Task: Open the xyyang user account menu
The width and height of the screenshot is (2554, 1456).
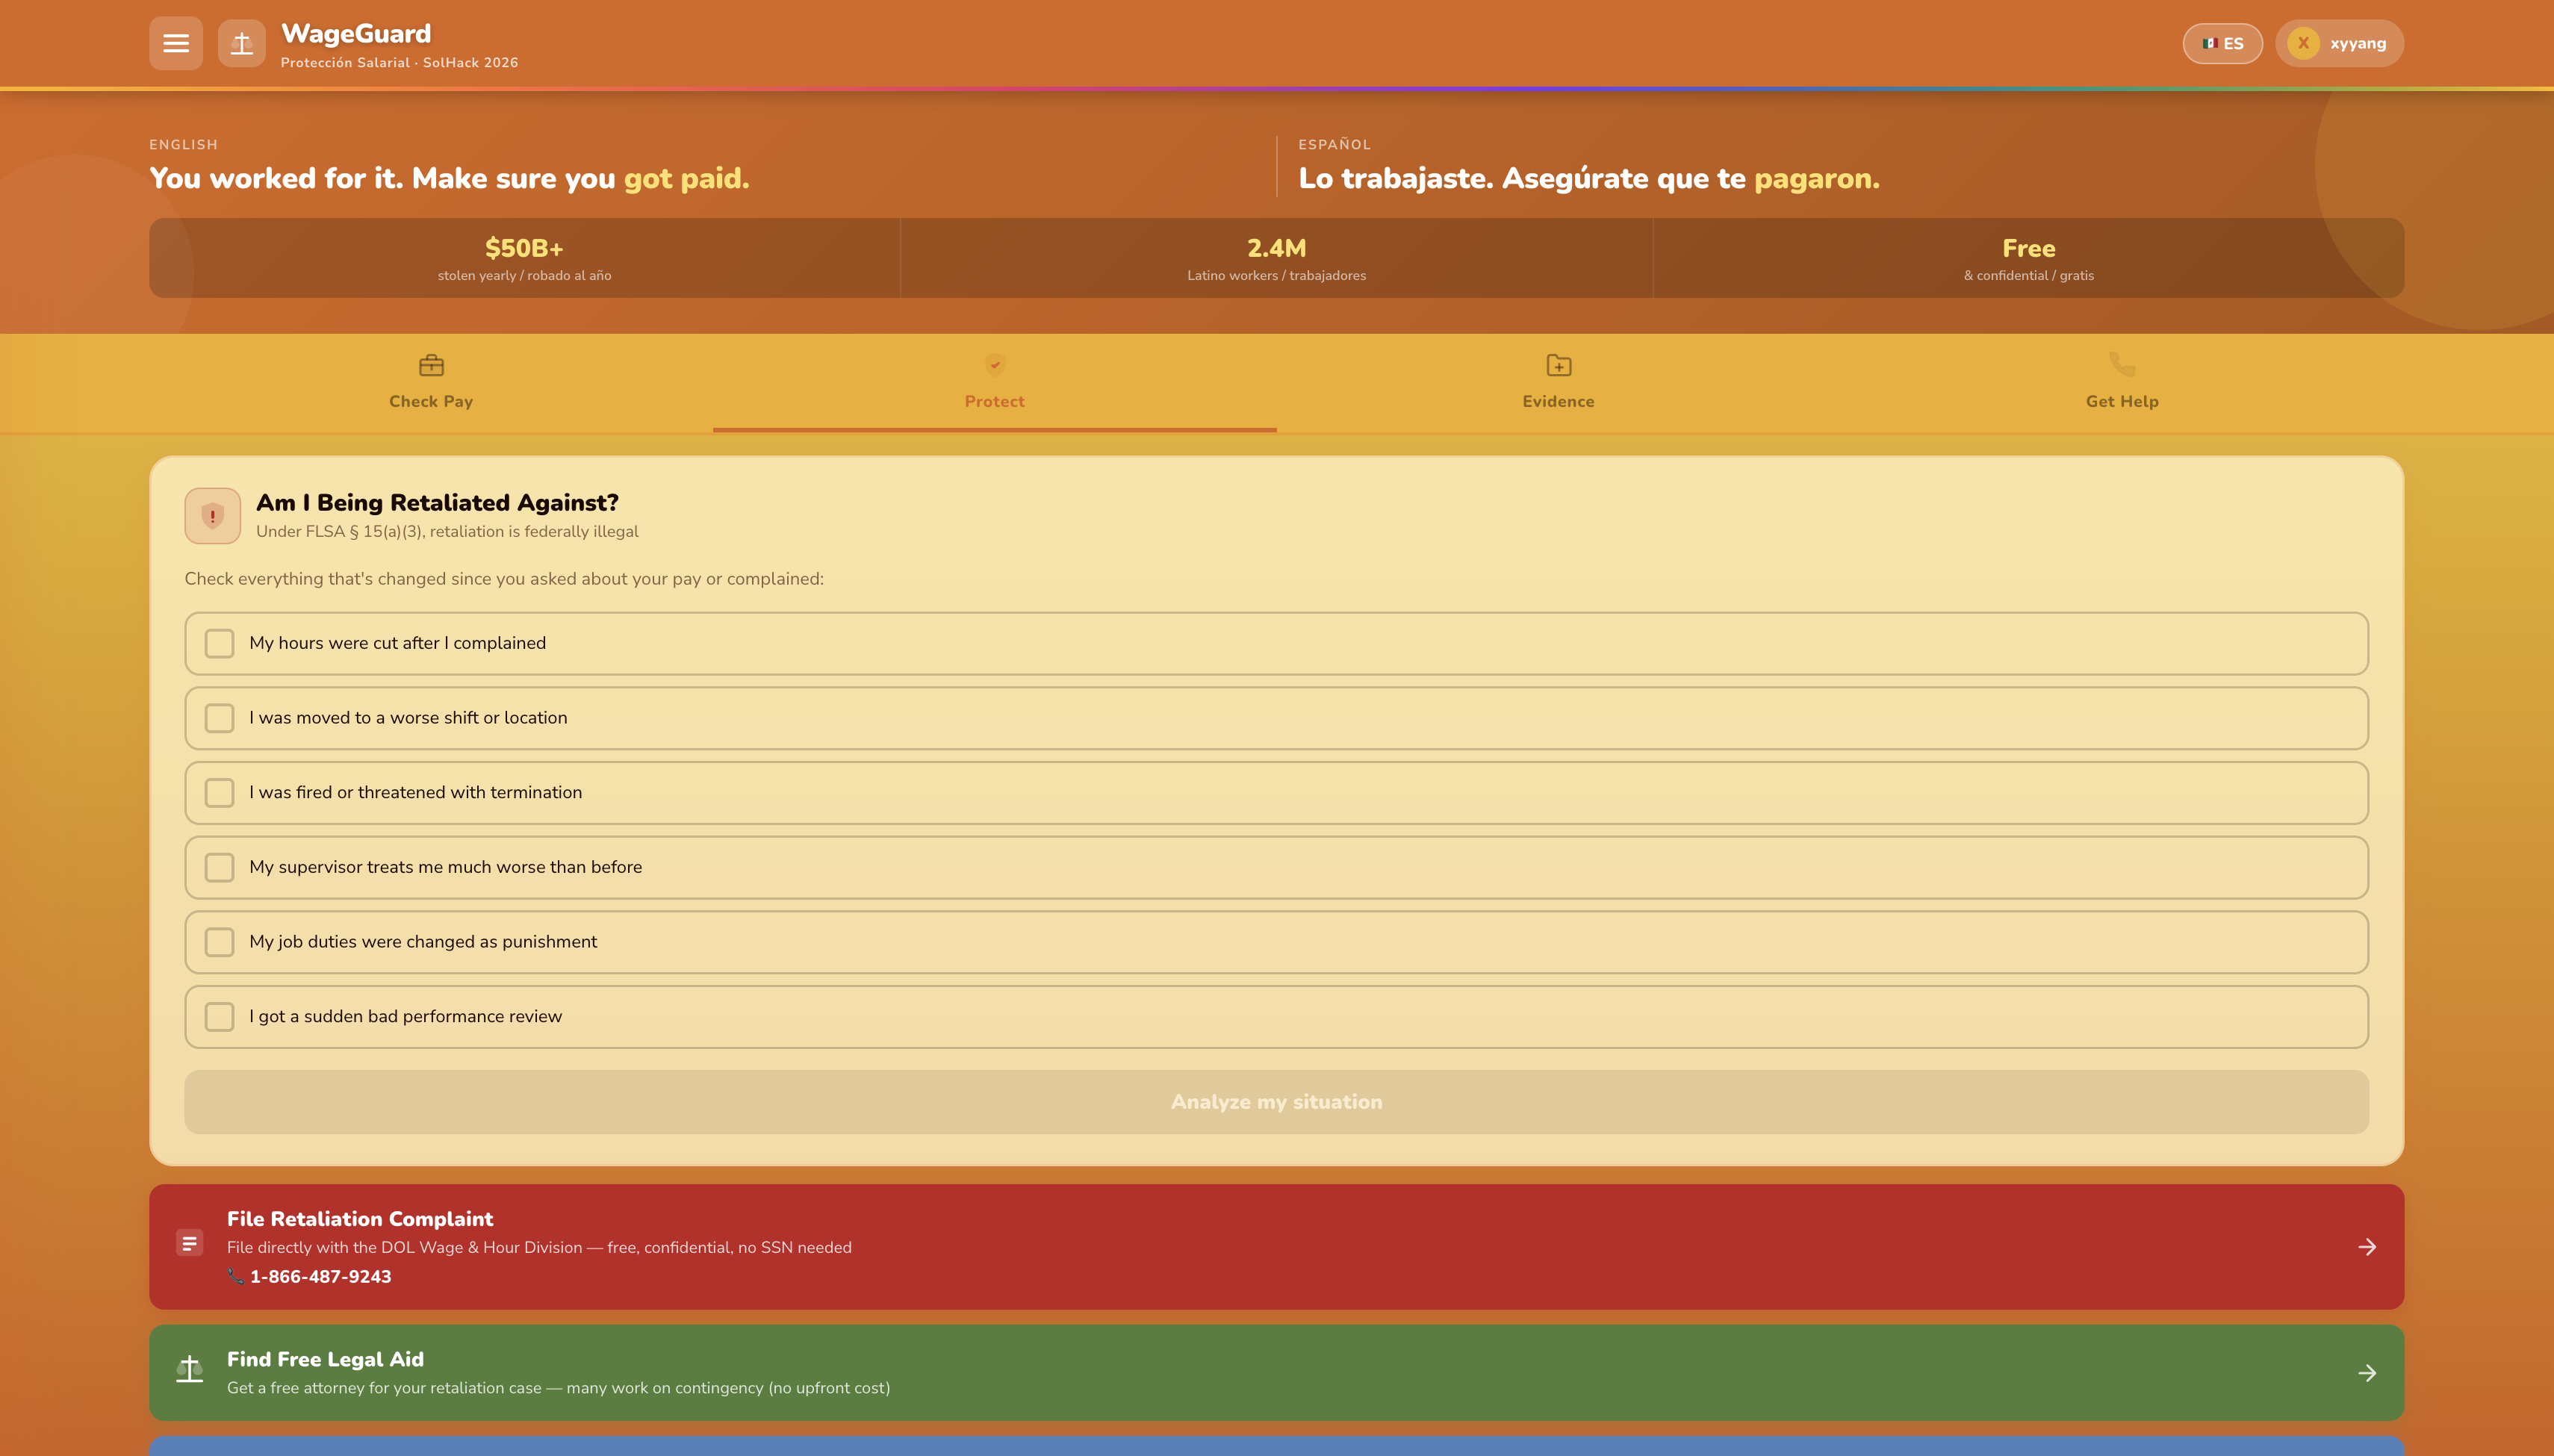Action: [2338, 43]
